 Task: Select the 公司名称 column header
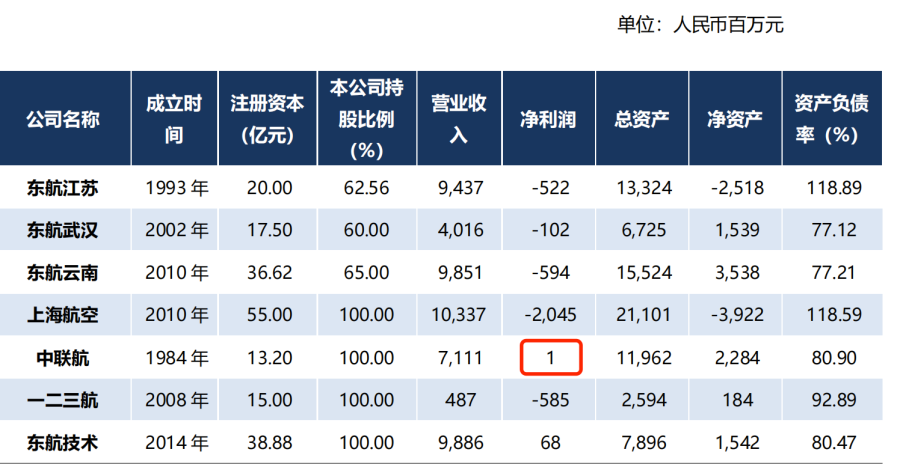[63, 120]
